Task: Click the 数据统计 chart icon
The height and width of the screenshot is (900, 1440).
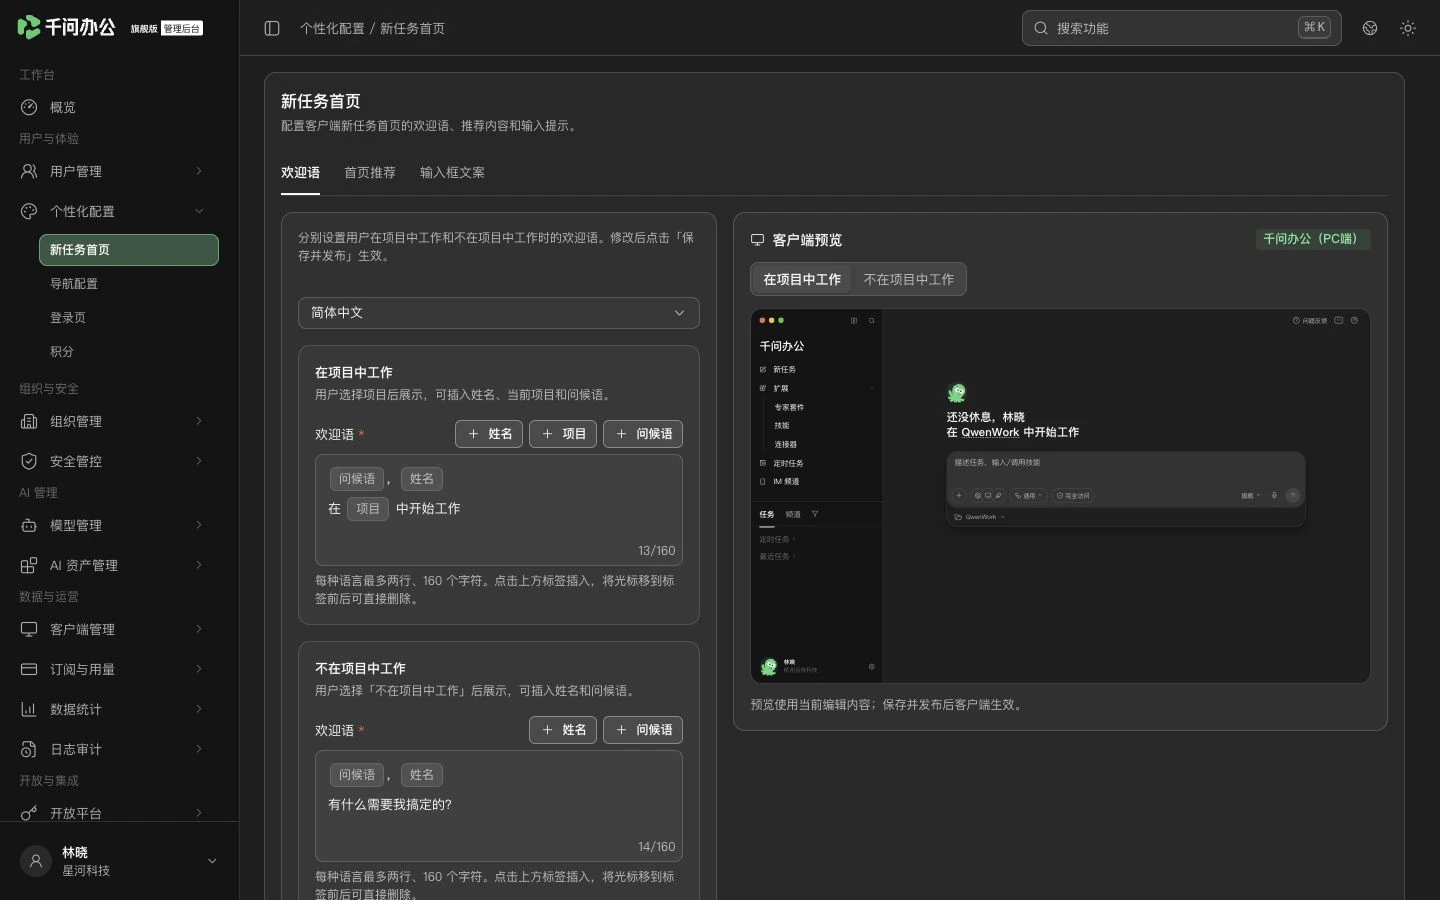Action: (x=29, y=709)
